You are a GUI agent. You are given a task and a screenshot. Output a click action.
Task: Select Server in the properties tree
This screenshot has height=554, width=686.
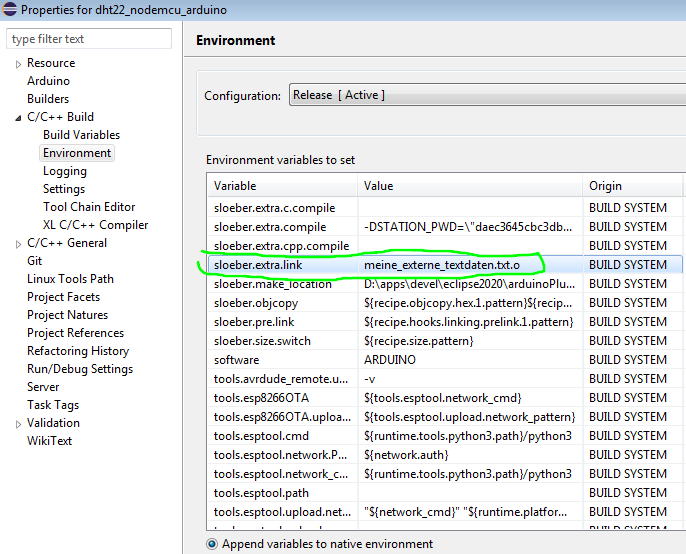pyautogui.click(x=43, y=387)
